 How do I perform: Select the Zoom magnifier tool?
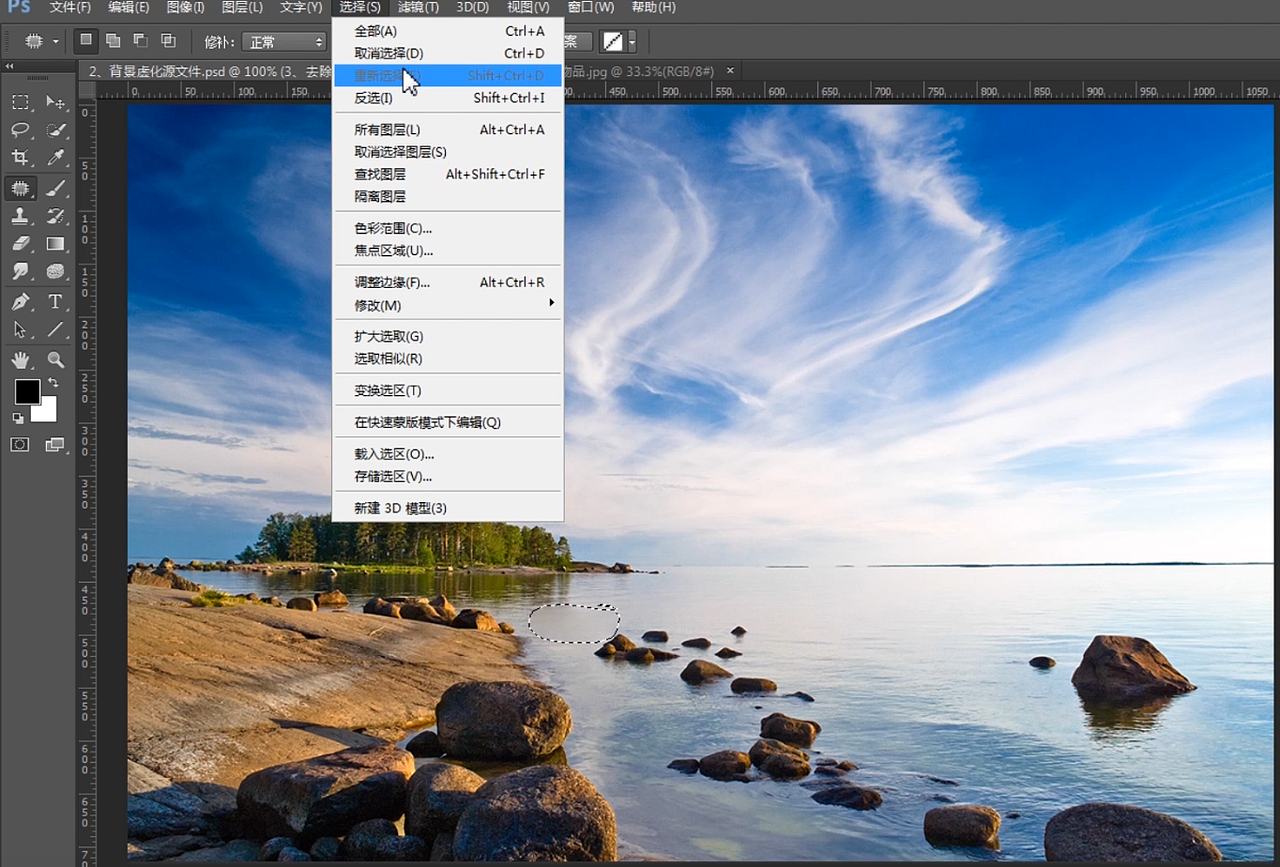[56, 359]
